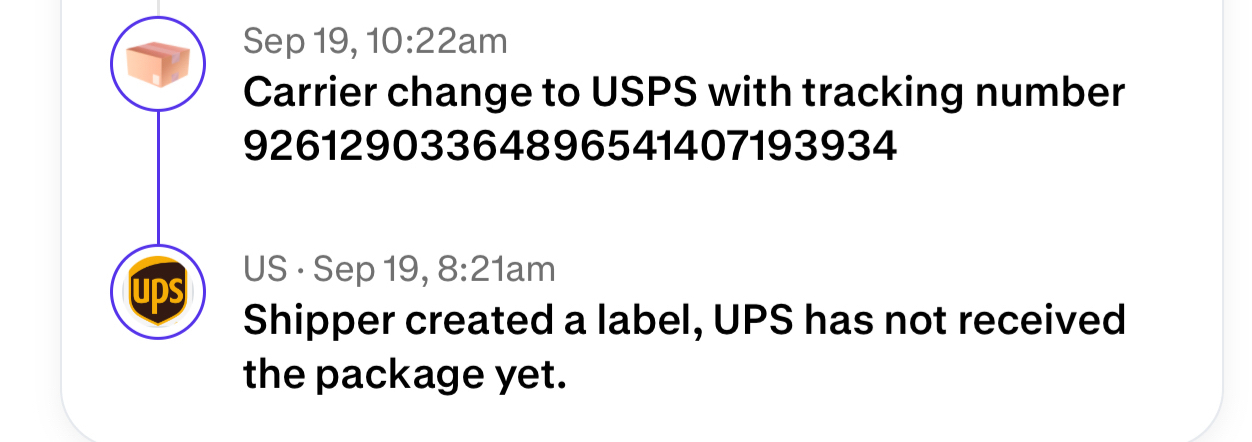The height and width of the screenshot is (442, 1252).
Task: Click the timeline segment above the box icon
Action: [158, 8]
